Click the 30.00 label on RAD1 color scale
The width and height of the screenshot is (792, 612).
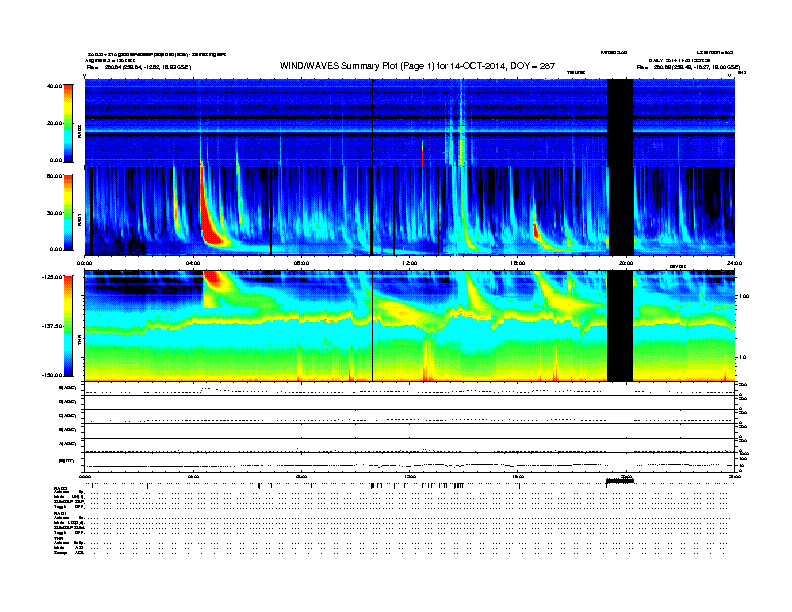[x=54, y=213]
